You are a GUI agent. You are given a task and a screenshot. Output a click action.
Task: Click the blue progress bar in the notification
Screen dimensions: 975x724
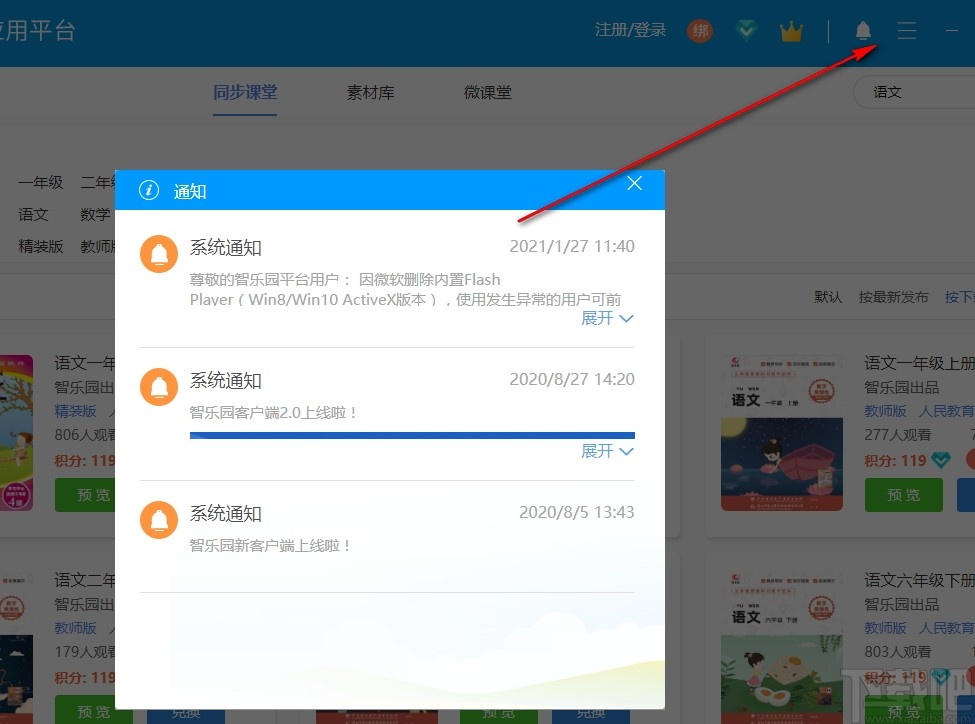pos(411,433)
